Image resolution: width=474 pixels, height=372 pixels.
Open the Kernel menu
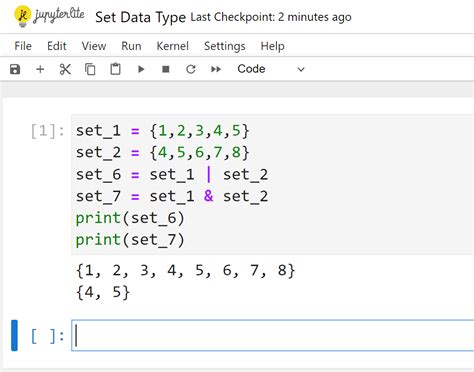coord(173,46)
